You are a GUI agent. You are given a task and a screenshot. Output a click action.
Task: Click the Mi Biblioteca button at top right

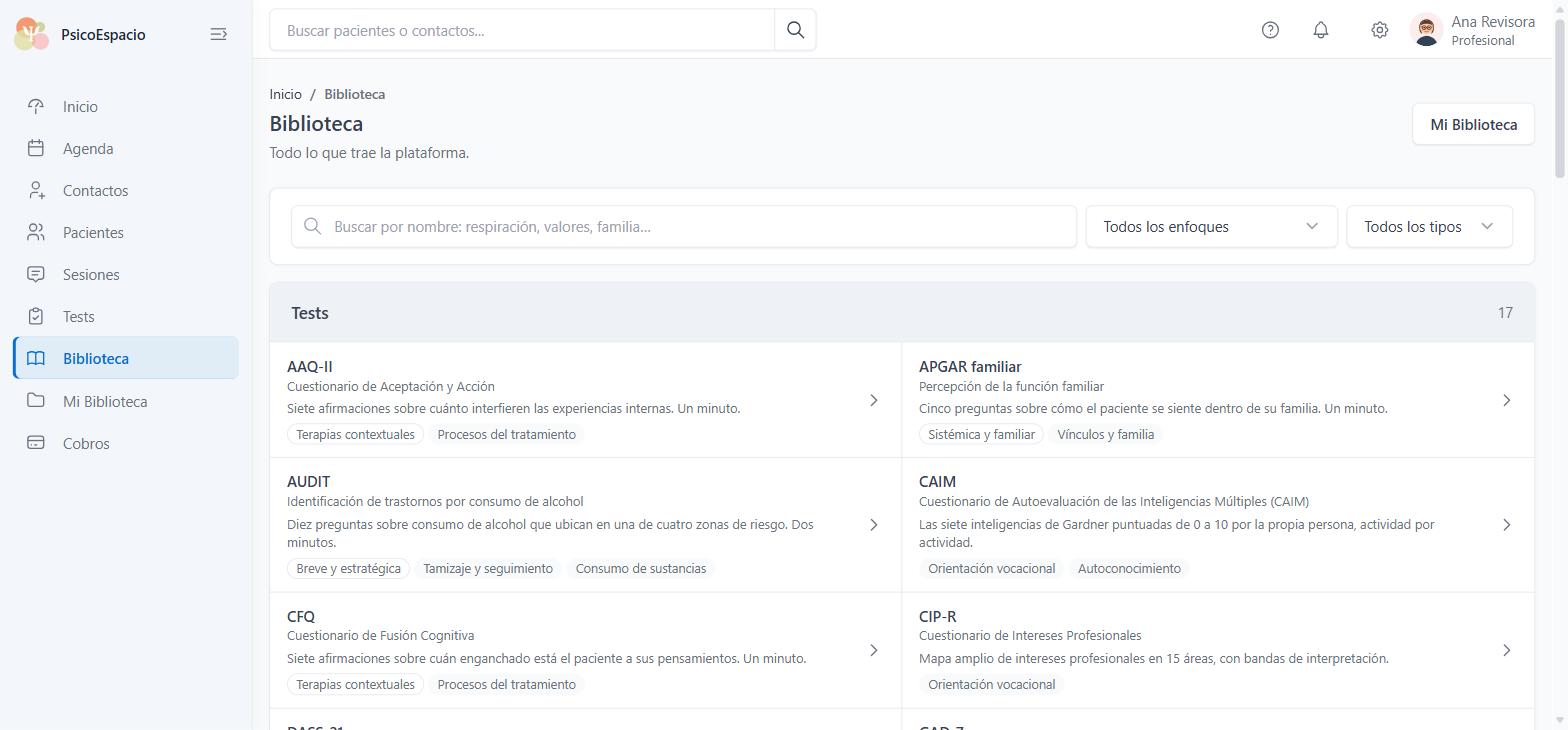point(1473,124)
